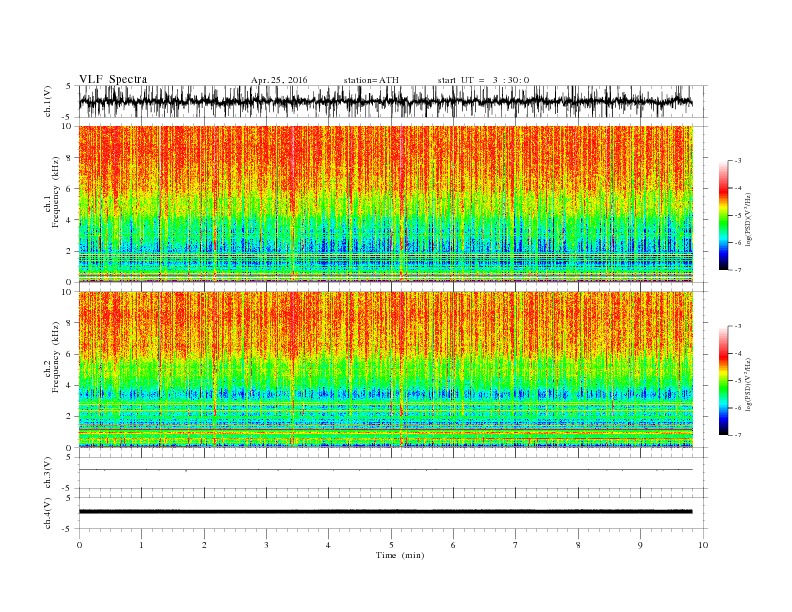Image resolution: width=792 pixels, height=612 pixels.
Task: Click time axis tick label '10'
Action: pos(703,545)
